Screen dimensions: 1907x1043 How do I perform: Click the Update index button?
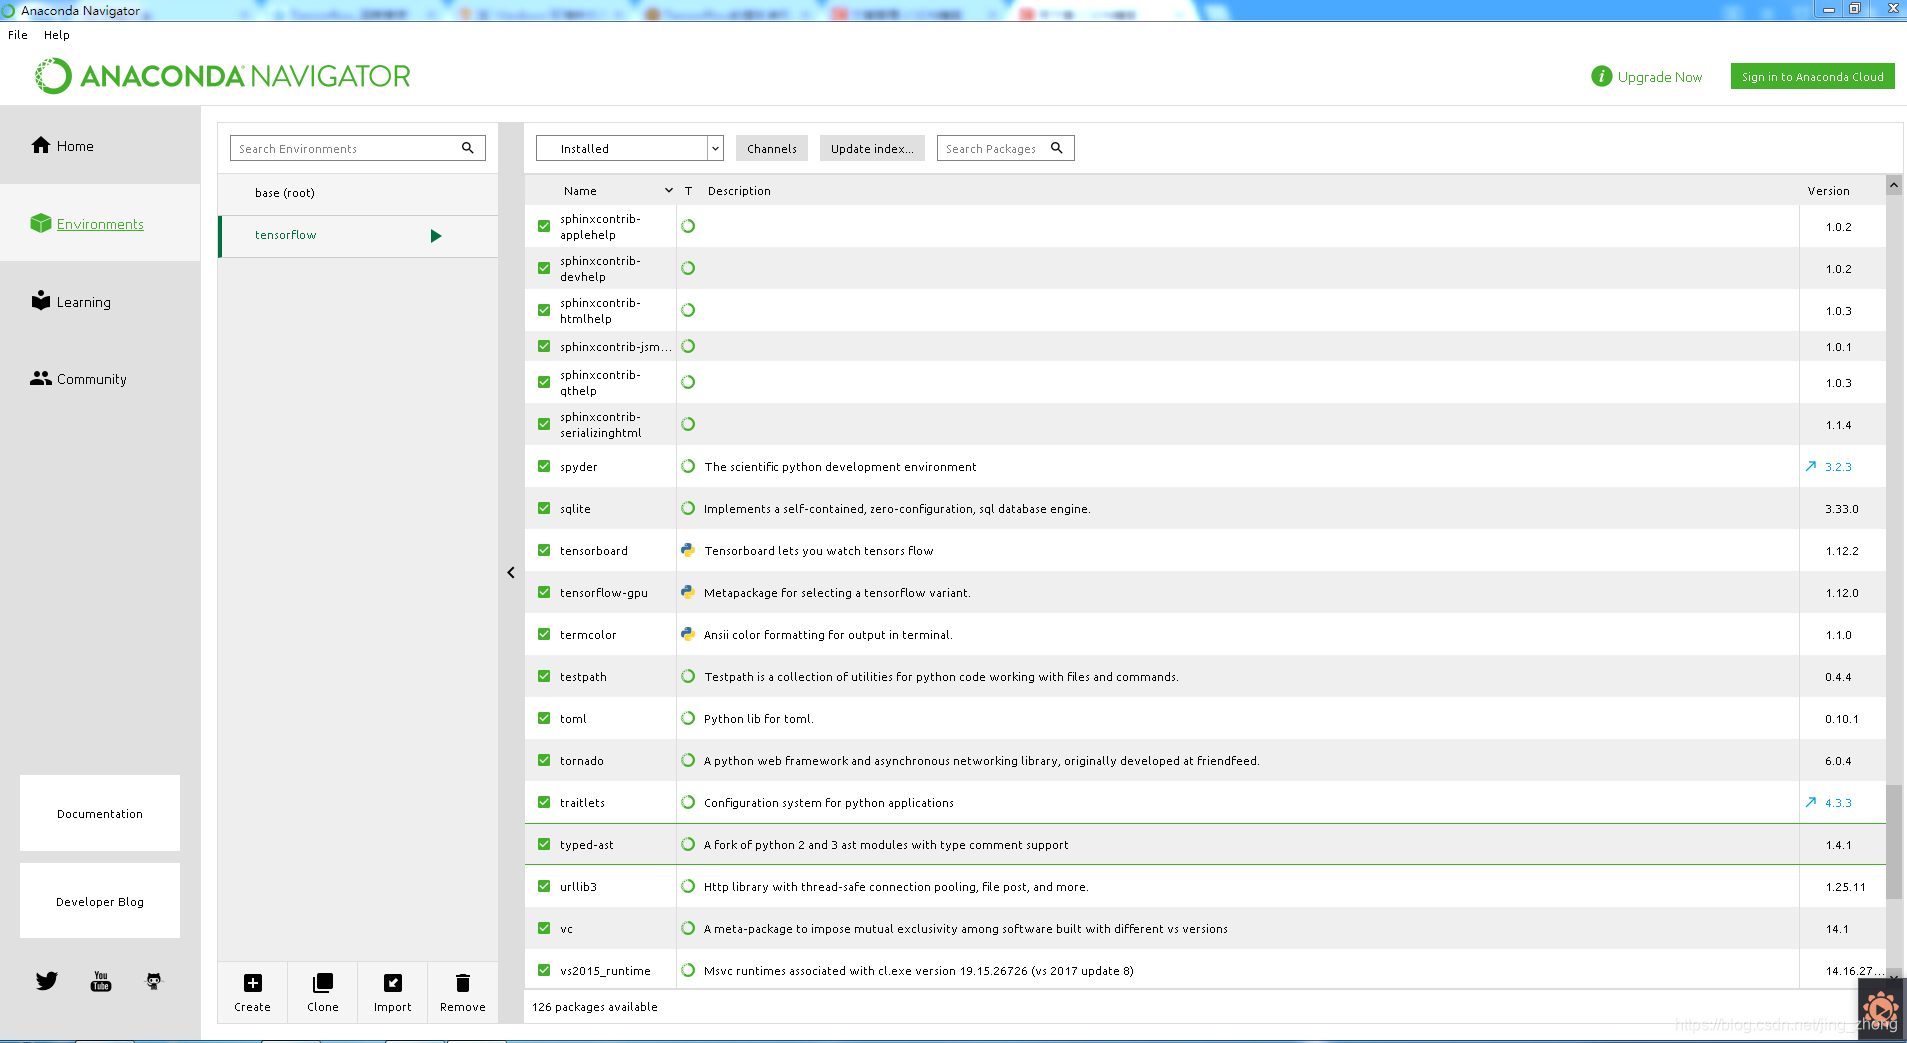coord(872,148)
